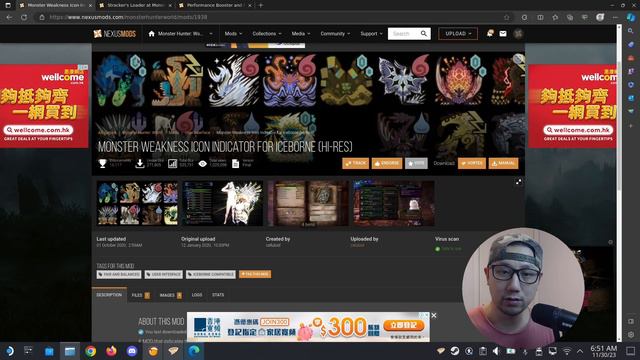Click the volume icon in system tray

496,351
